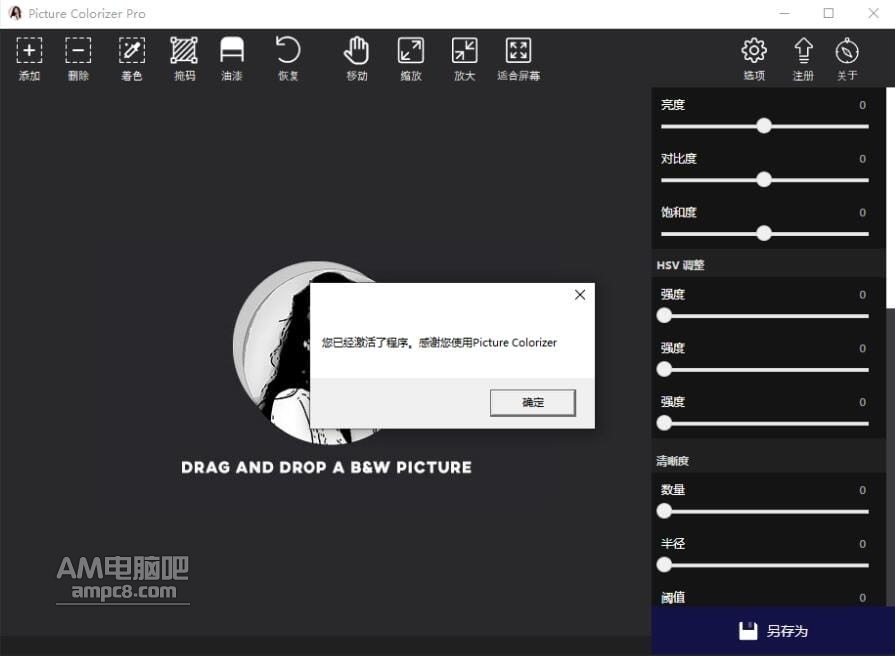Click the 恢复 undo arrow icon
Screen dimensions: 895x656
pos(288,50)
